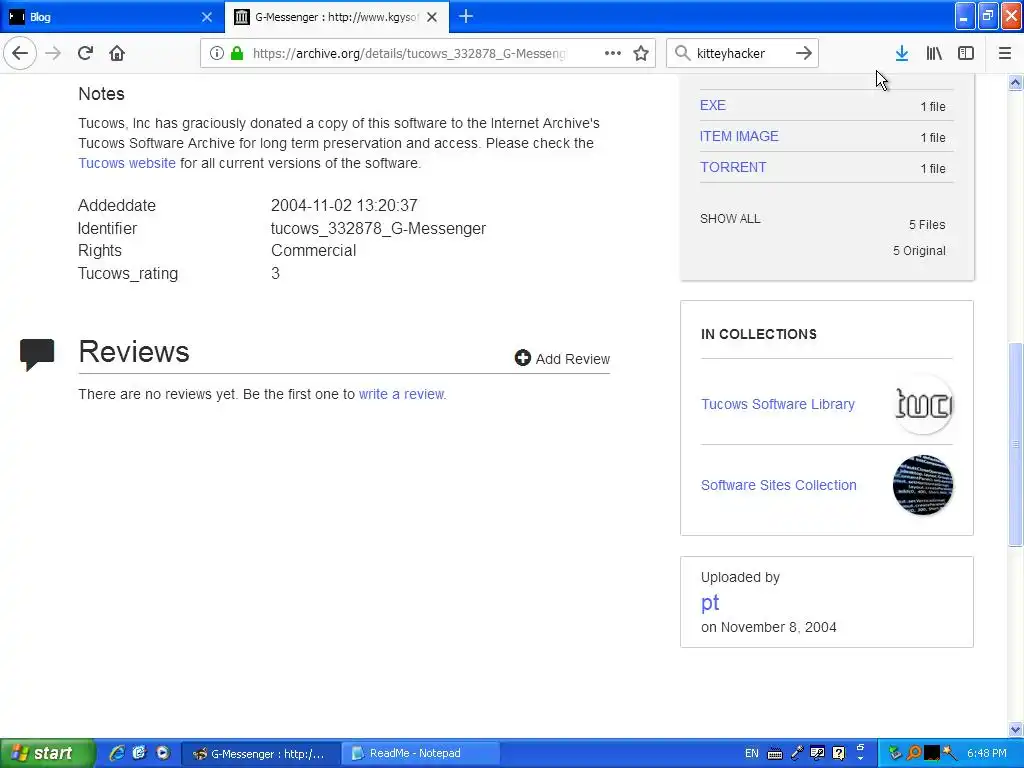Open the Windows start menu
The height and width of the screenshot is (768, 1024).
click(47, 753)
